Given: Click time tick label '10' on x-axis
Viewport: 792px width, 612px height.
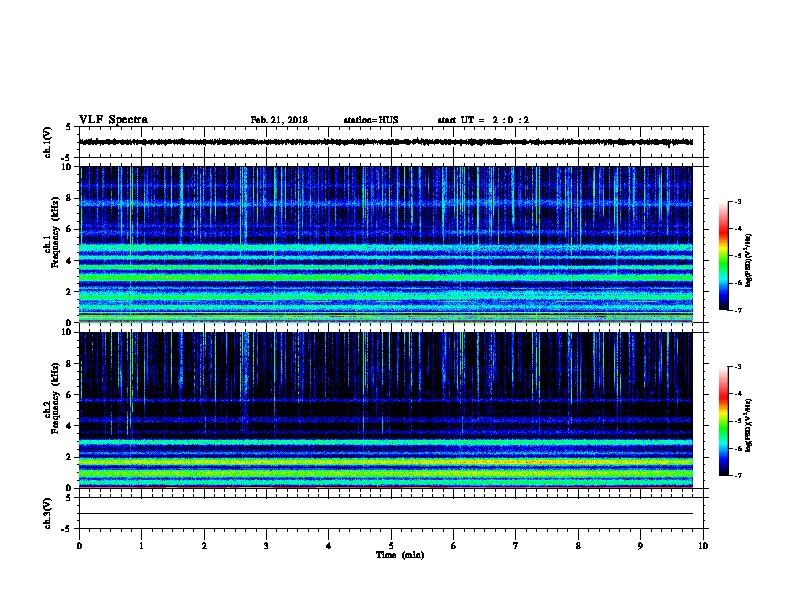Looking at the screenshot, I should pos(703,546).
